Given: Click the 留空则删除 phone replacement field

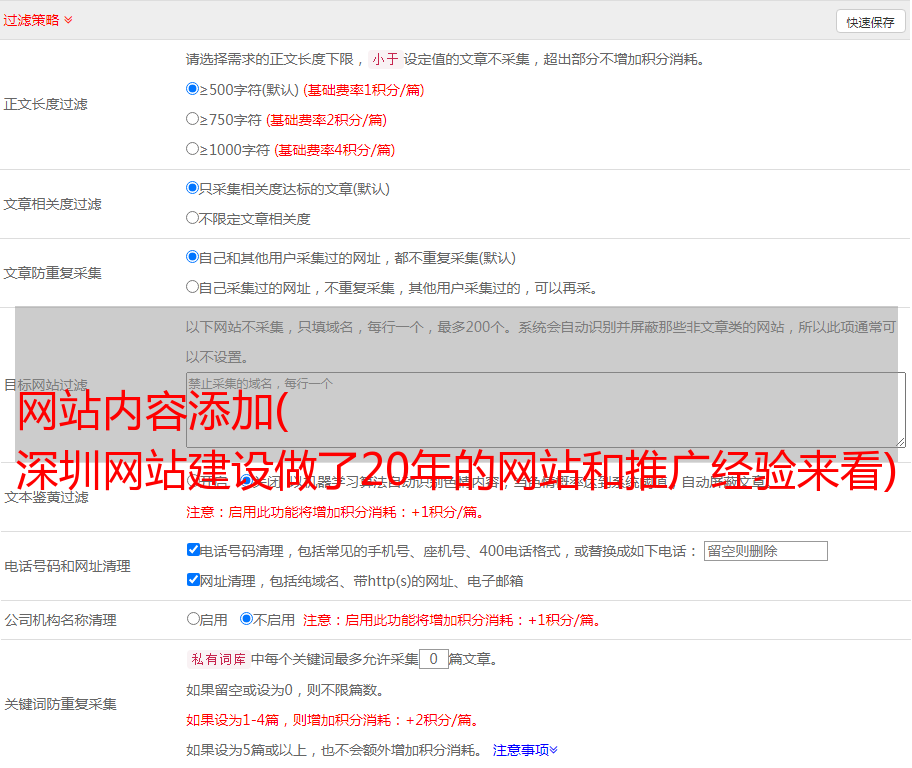Looking at the screenshot, I should click(x=765, y=551).
